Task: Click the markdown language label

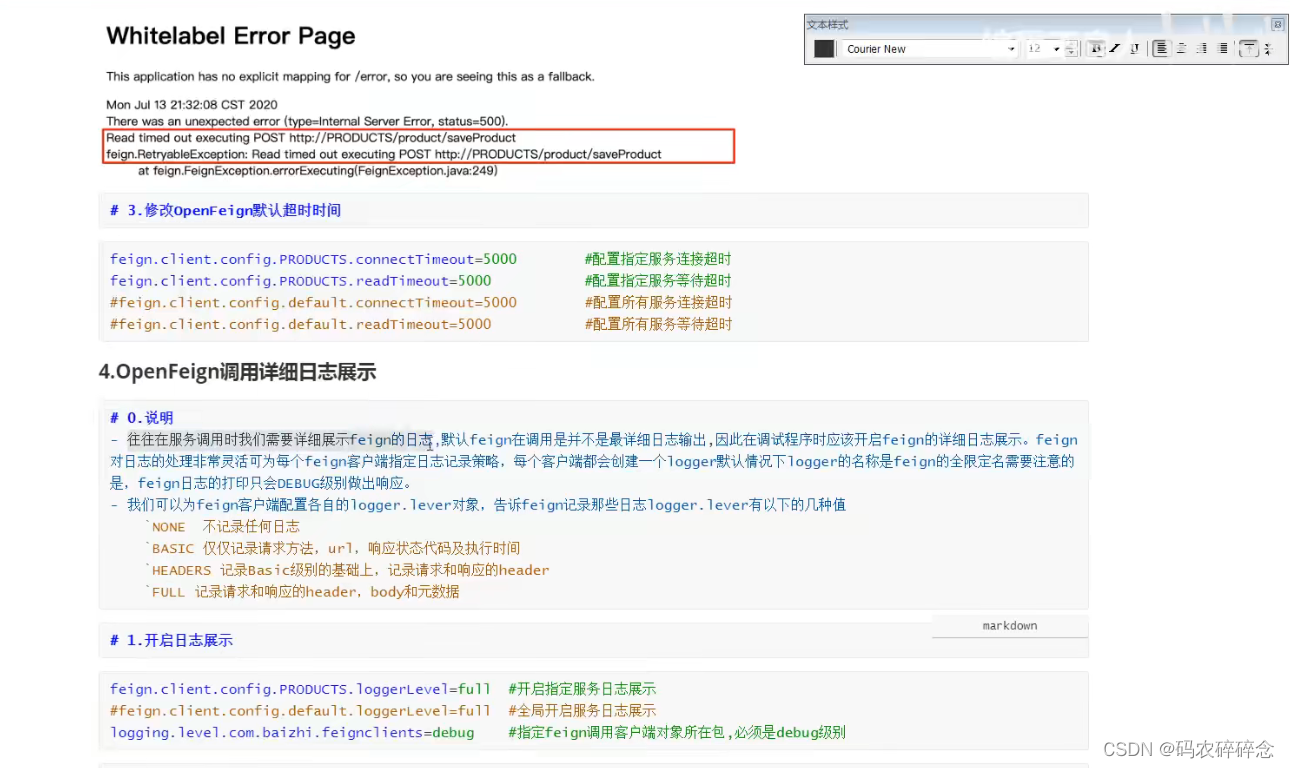Action: 1010,626
